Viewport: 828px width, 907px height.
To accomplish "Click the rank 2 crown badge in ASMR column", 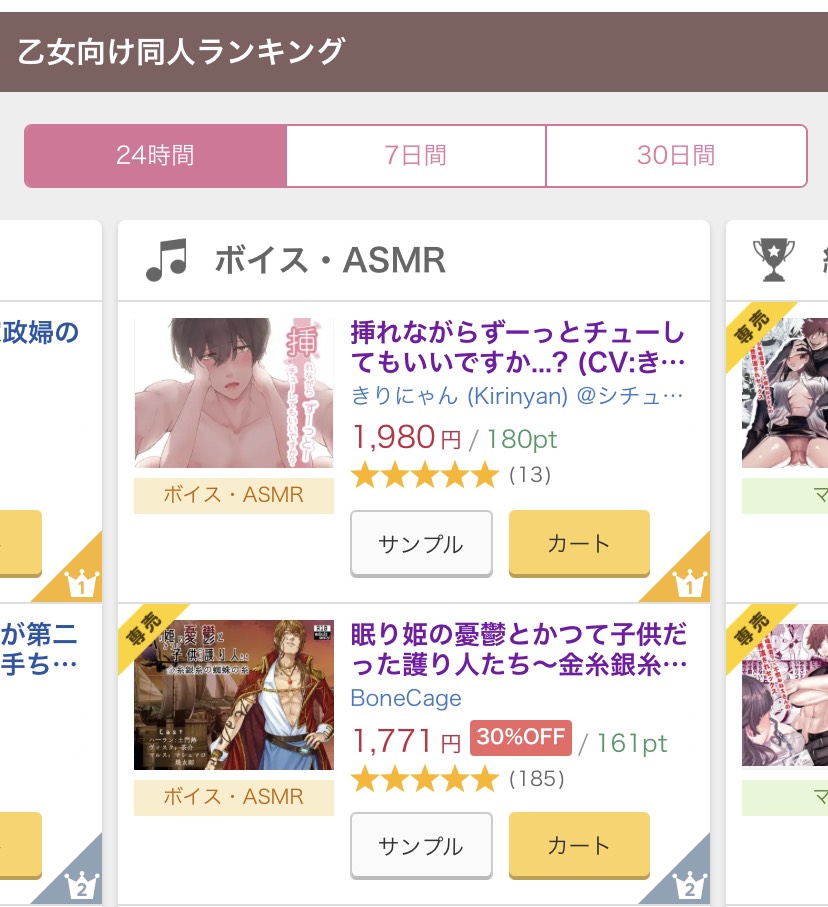I will tap(689, 884).
